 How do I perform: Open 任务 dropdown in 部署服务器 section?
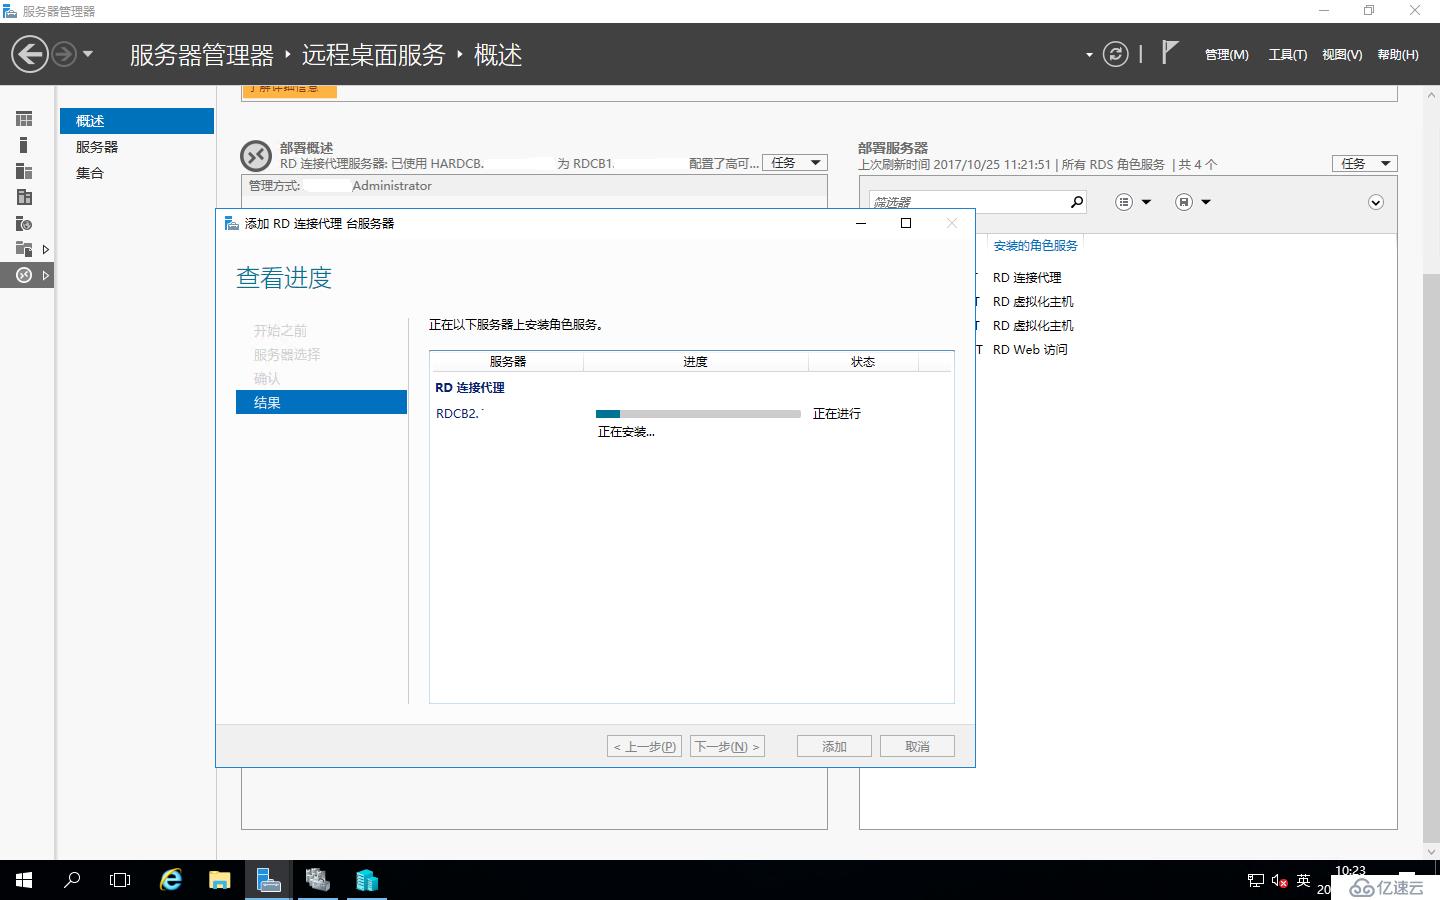tap(1365, 163)
